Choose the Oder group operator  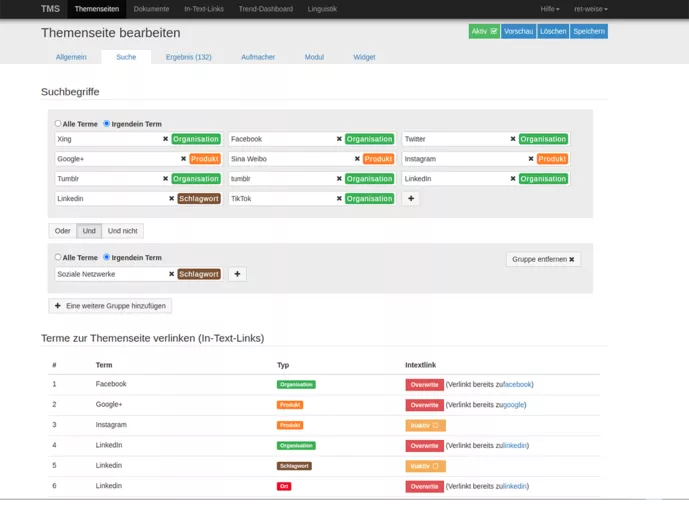coord(63,231)
